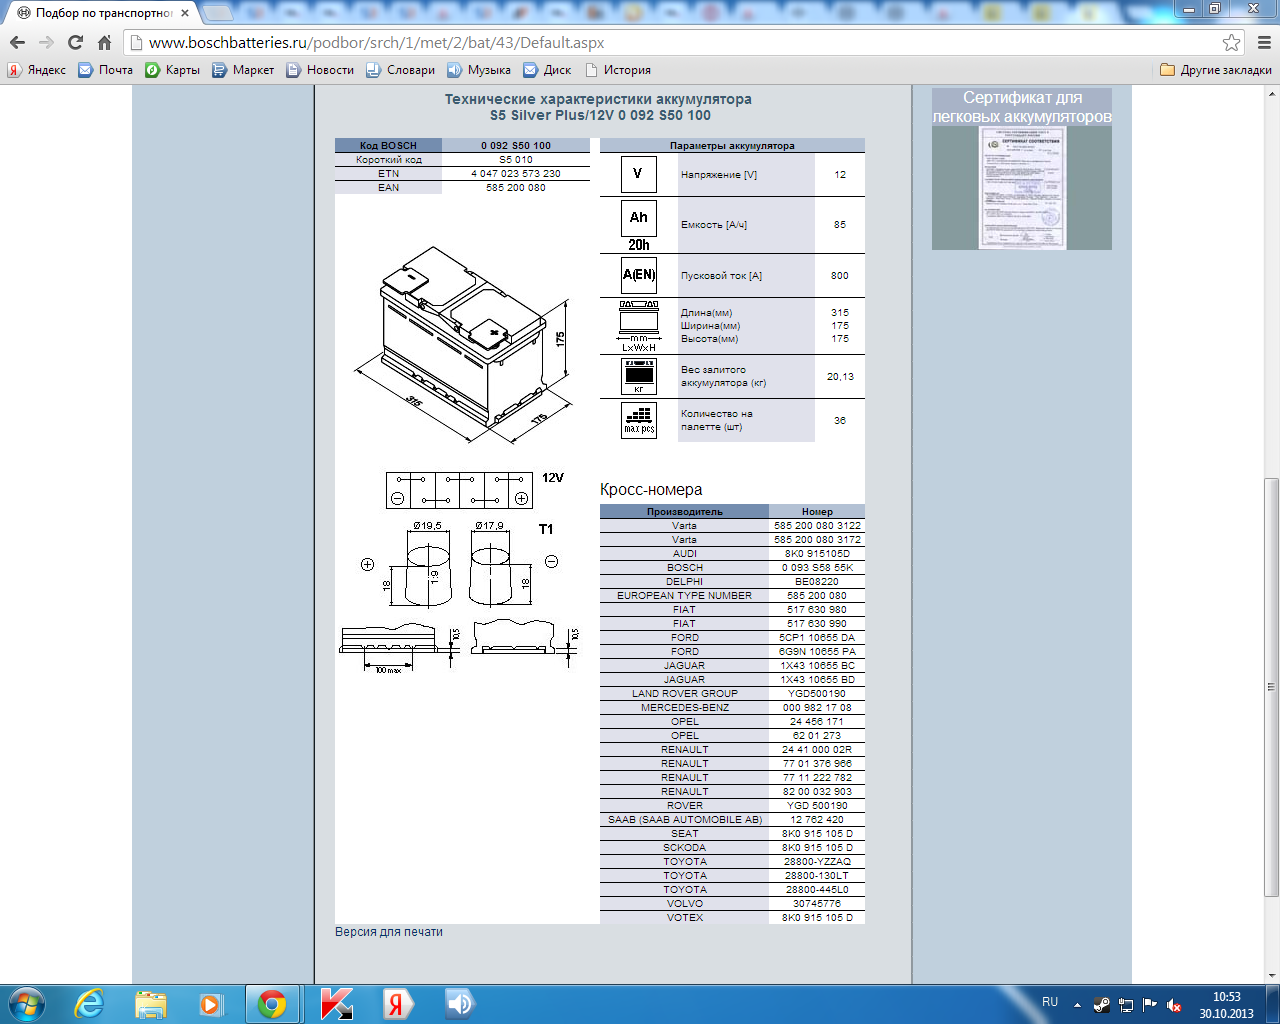Open the certificate thumbnail image
1280x1024 pixels.
pos(1022,188)
